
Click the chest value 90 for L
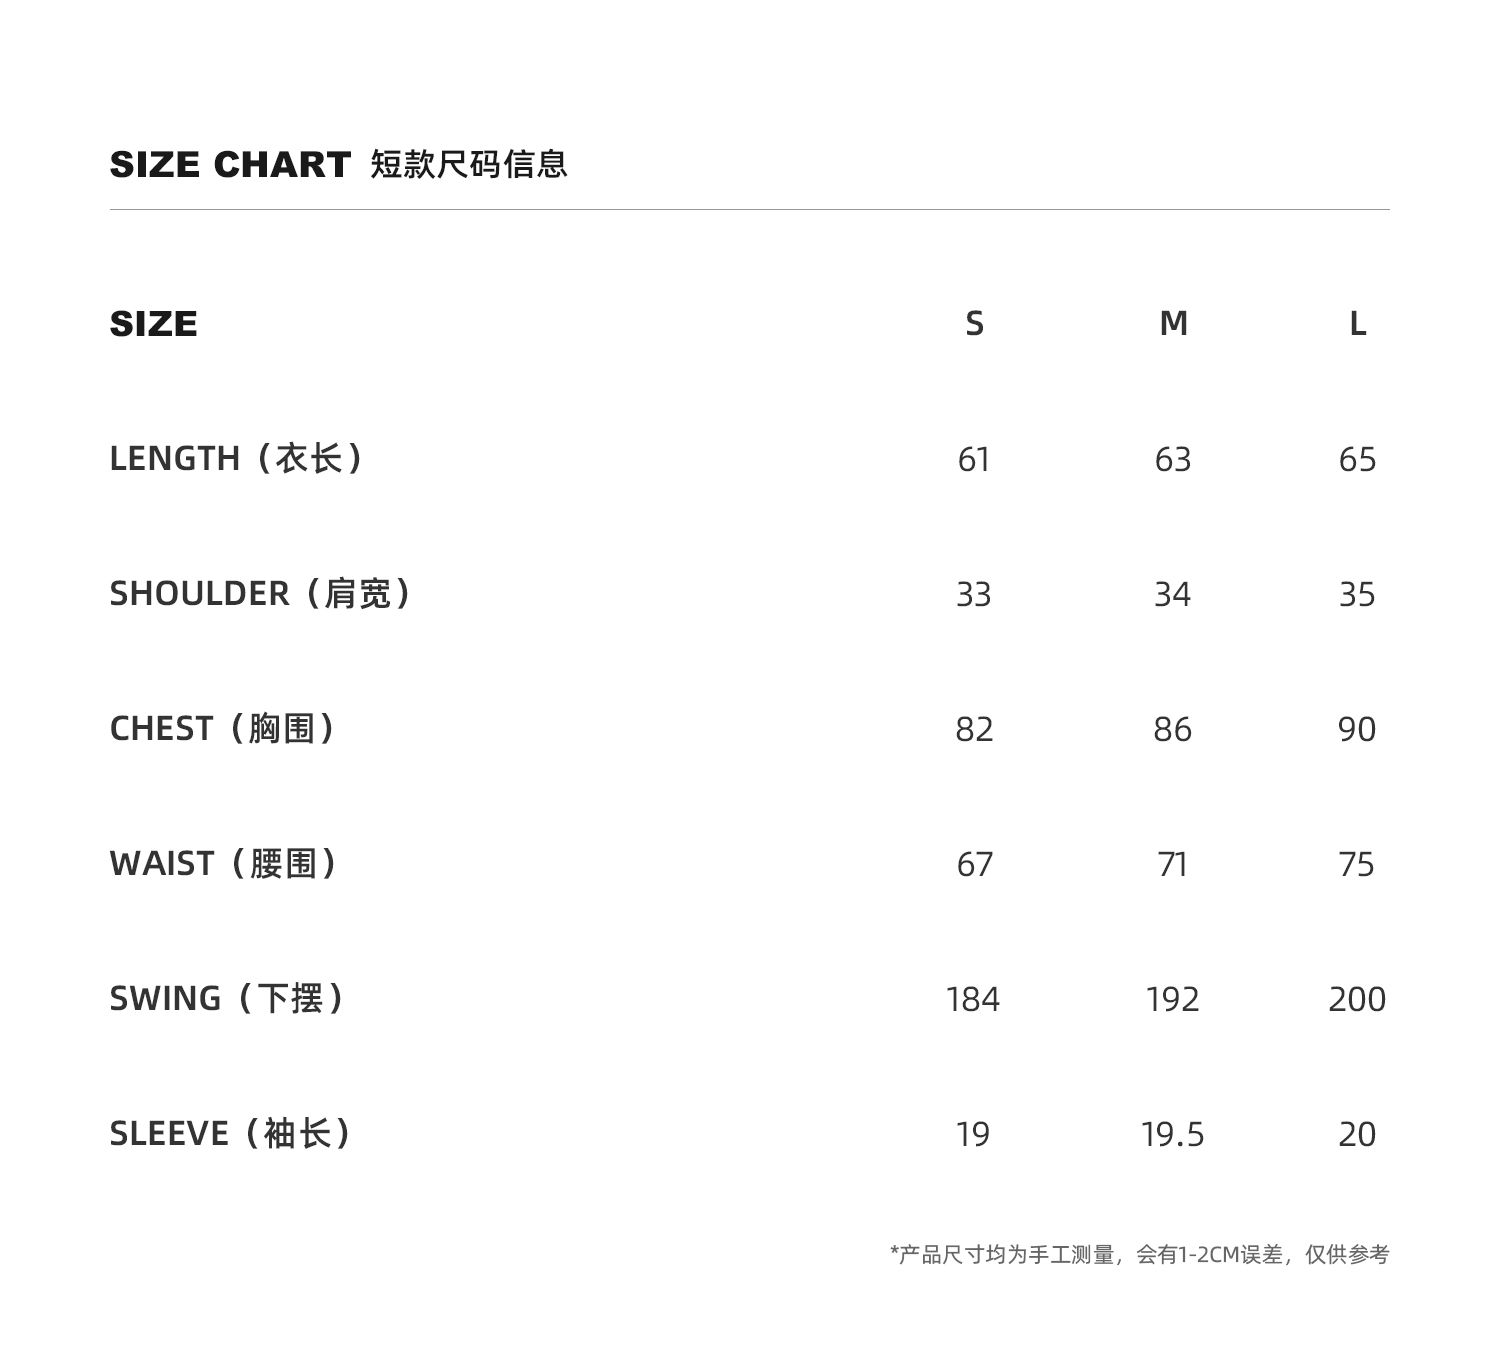[1357, 730]
